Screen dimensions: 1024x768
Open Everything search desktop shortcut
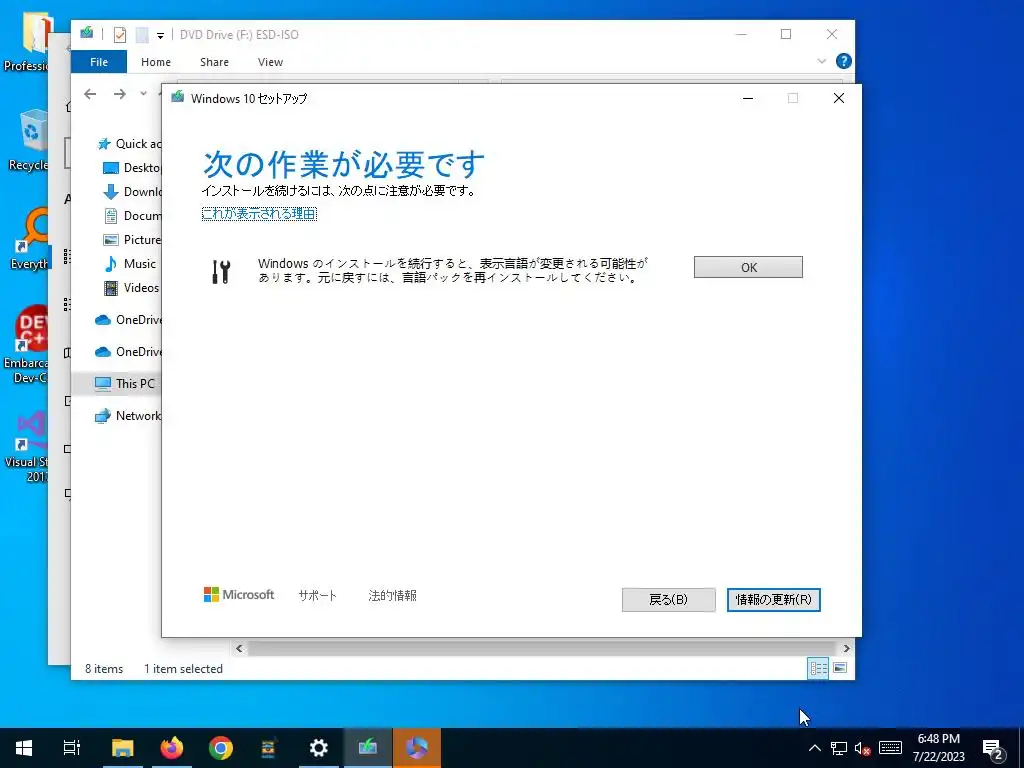[x=28, y=239]
